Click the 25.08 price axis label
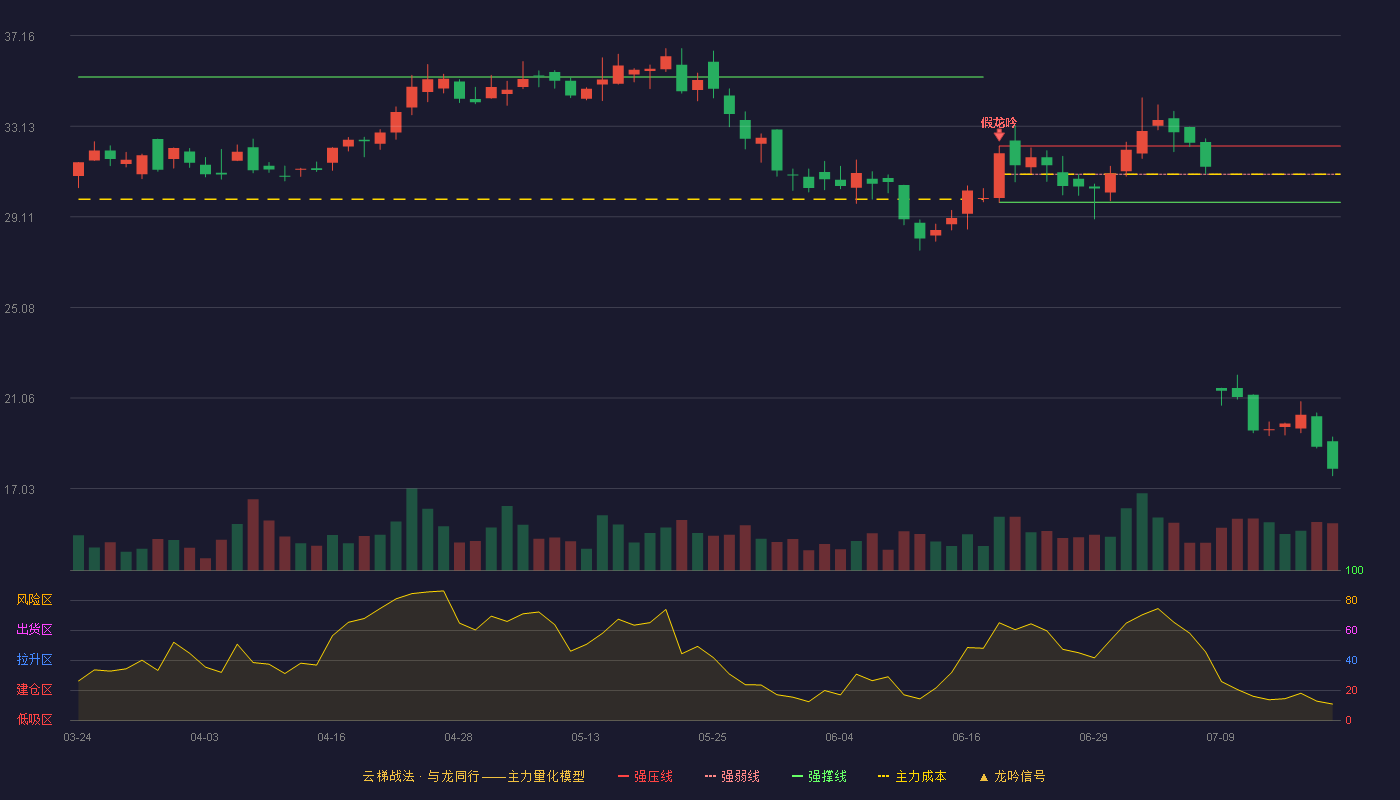Screen dimensions: 1400x800 (19, 308)
